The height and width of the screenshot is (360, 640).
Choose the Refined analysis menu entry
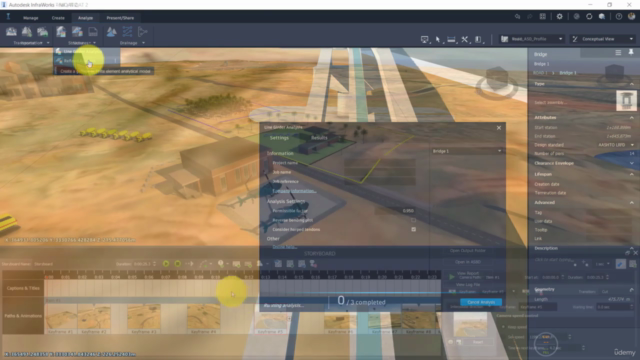pyautogui.click(x=87, y=61)
